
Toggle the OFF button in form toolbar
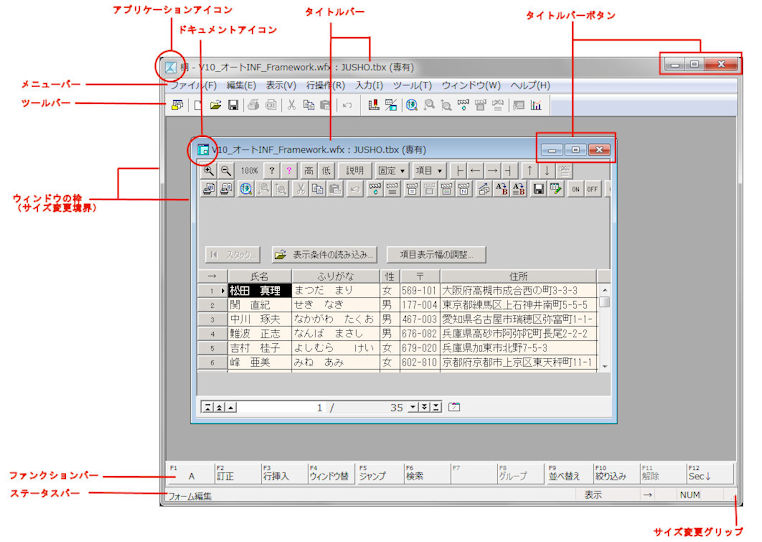coord(592,189)
